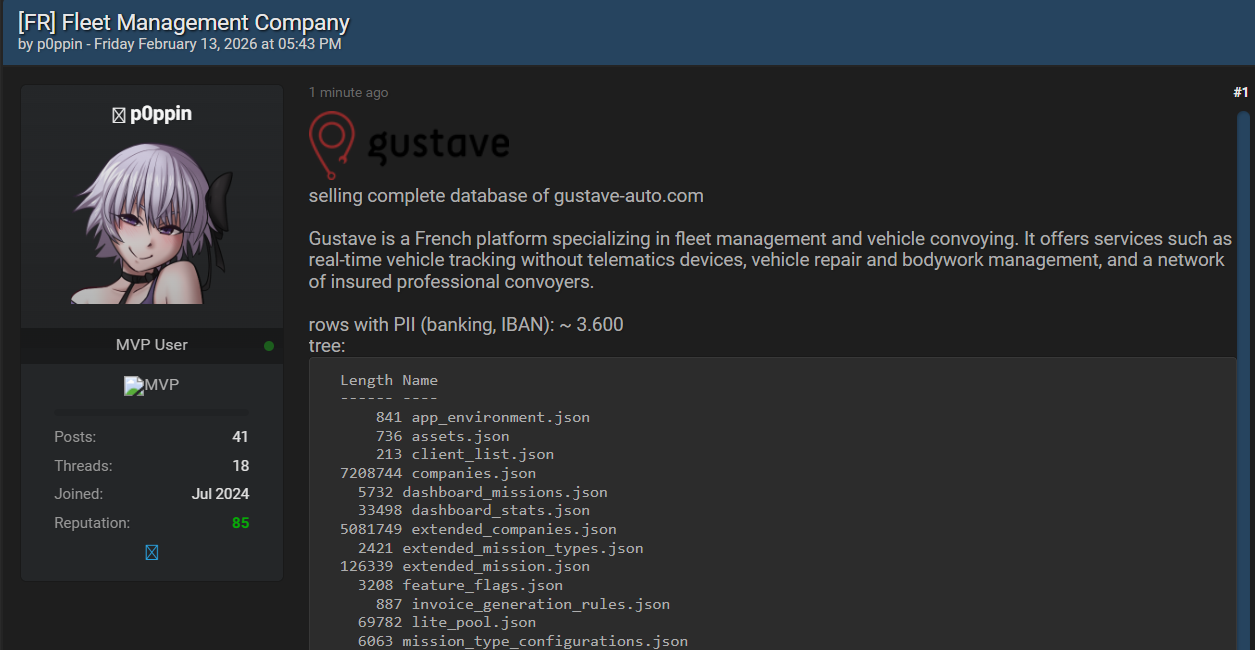Click the Joined date Jul 2024

pos(220,494)
